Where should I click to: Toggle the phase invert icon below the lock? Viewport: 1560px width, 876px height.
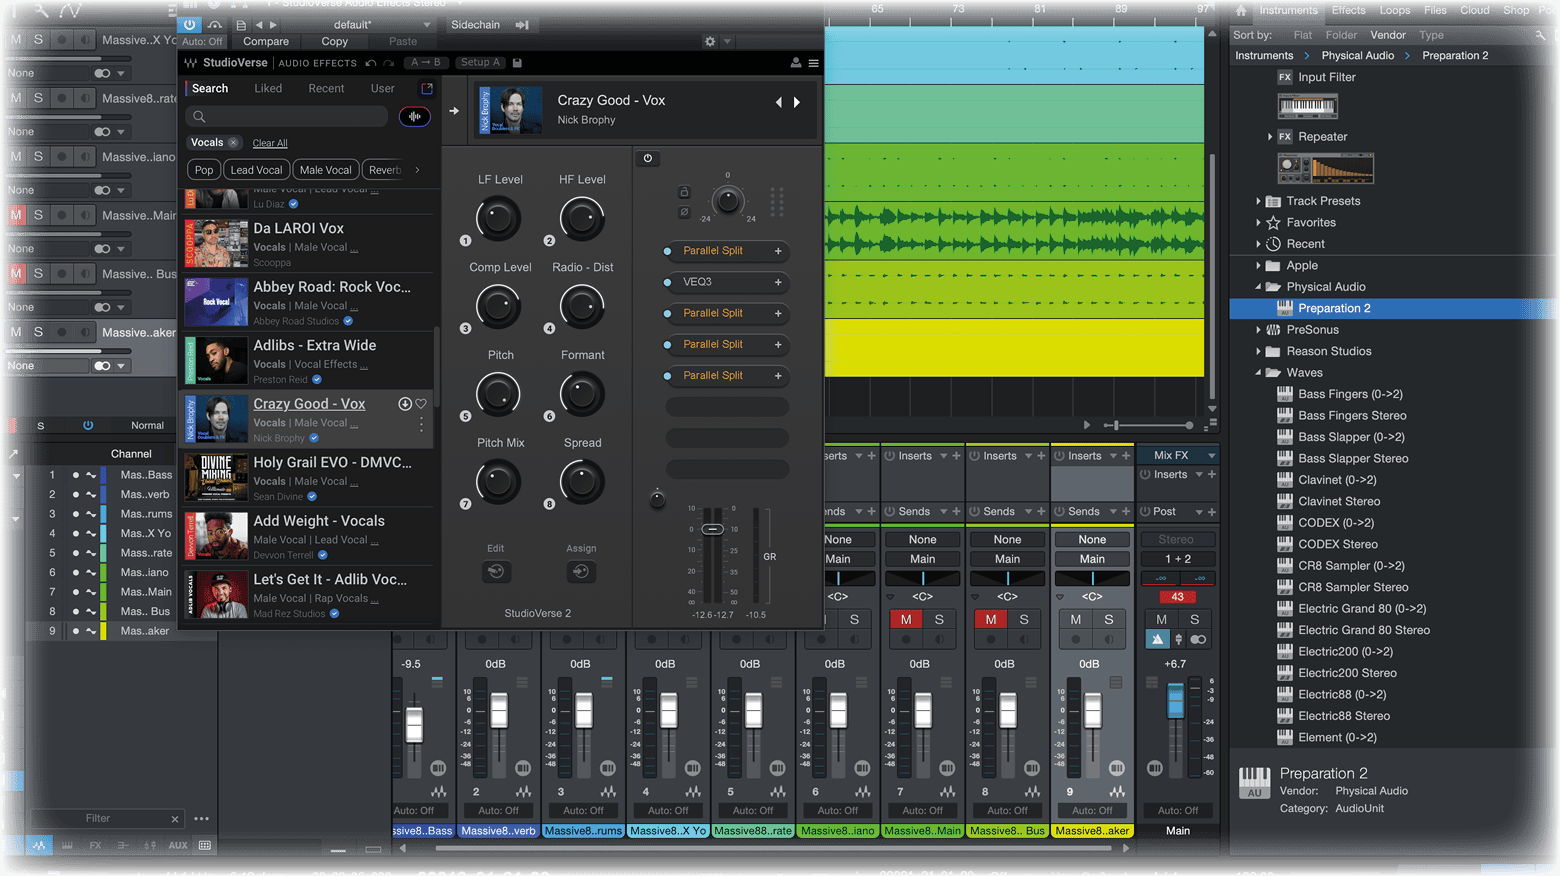684,212
